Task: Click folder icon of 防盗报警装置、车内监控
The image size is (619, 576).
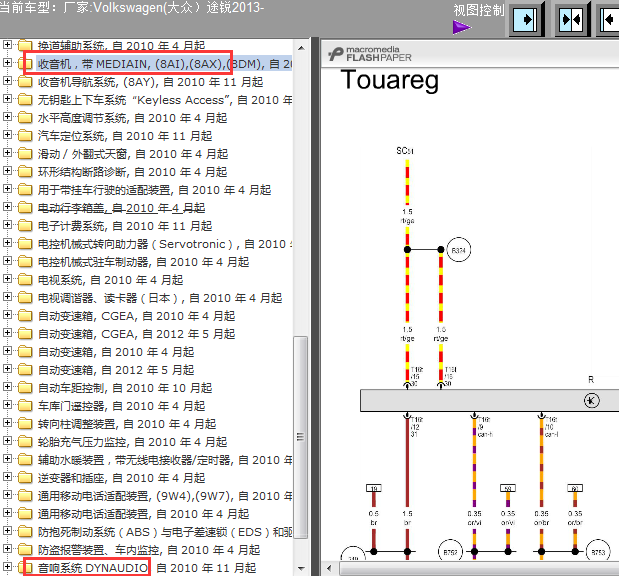Action: (25, 550)
